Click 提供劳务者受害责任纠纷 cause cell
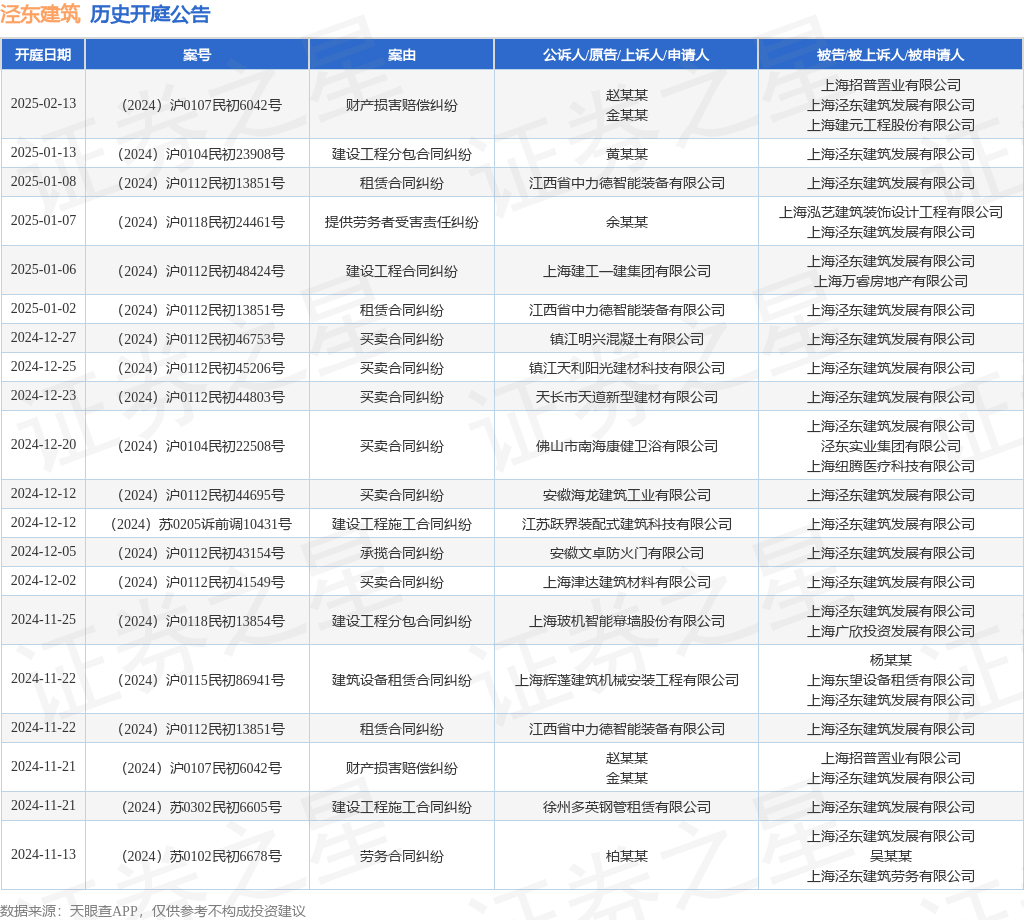Image resolution: width=1024 pixels, height=920 pixels. (x=402, y=222)
